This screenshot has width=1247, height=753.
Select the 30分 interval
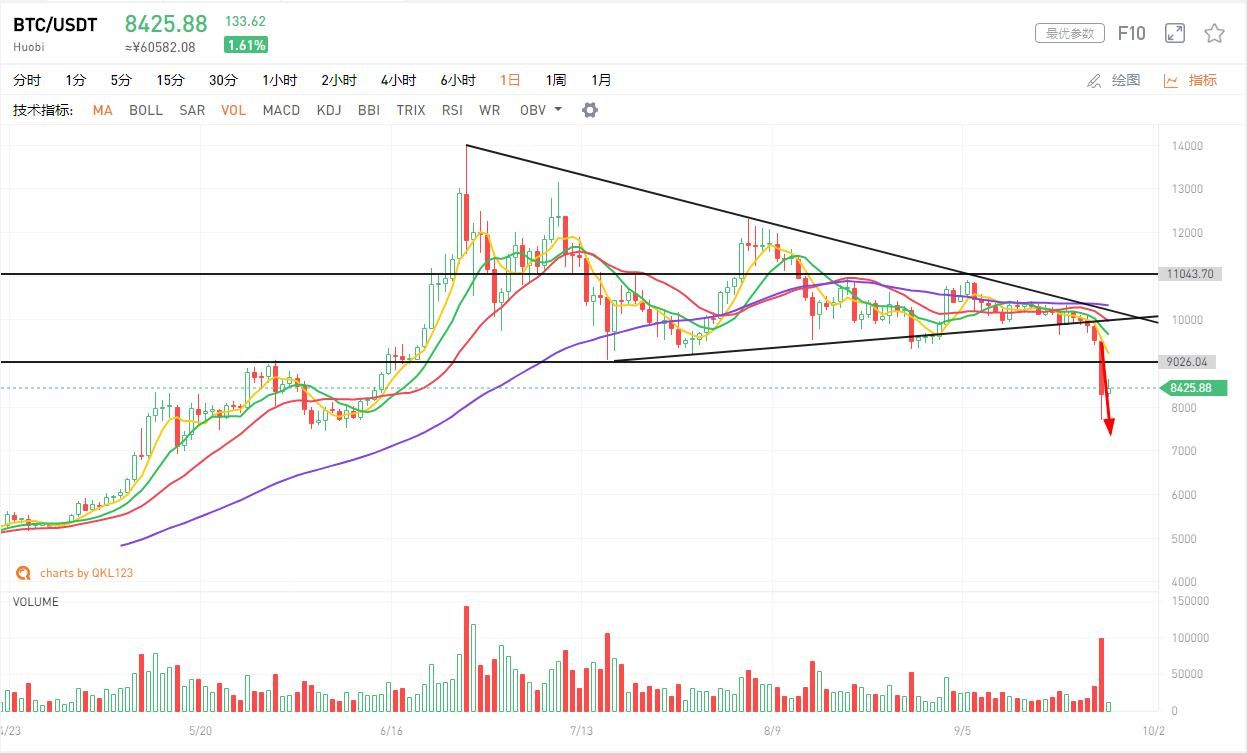223,80
